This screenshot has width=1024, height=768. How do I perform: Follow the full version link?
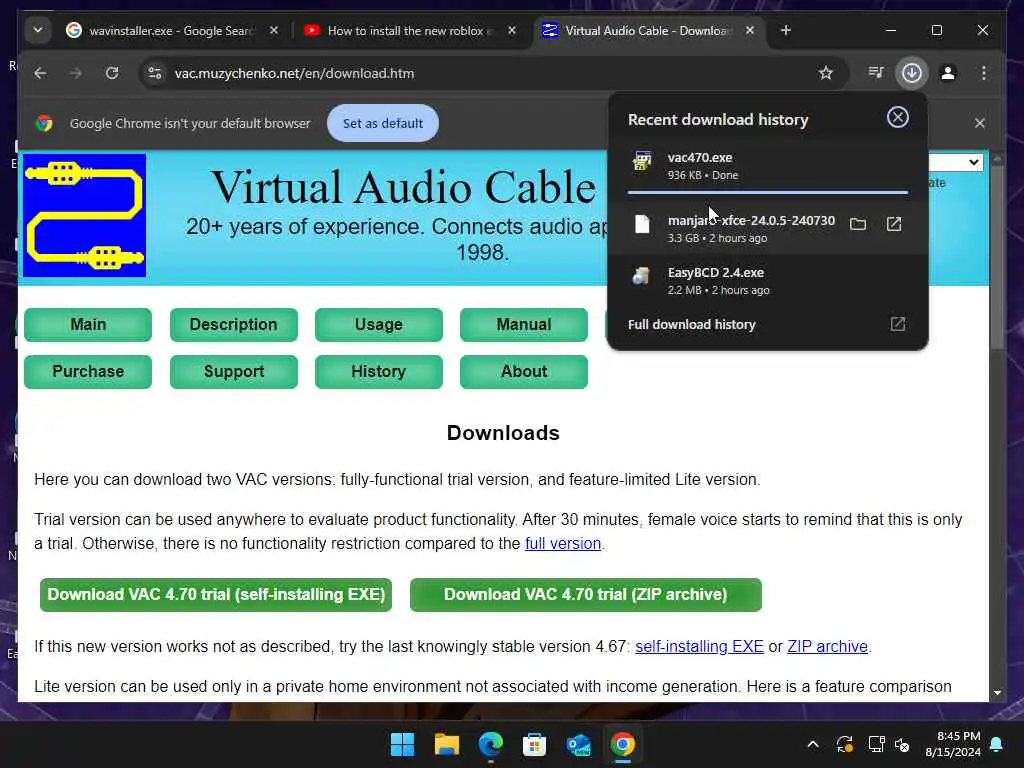coord(563,543)
